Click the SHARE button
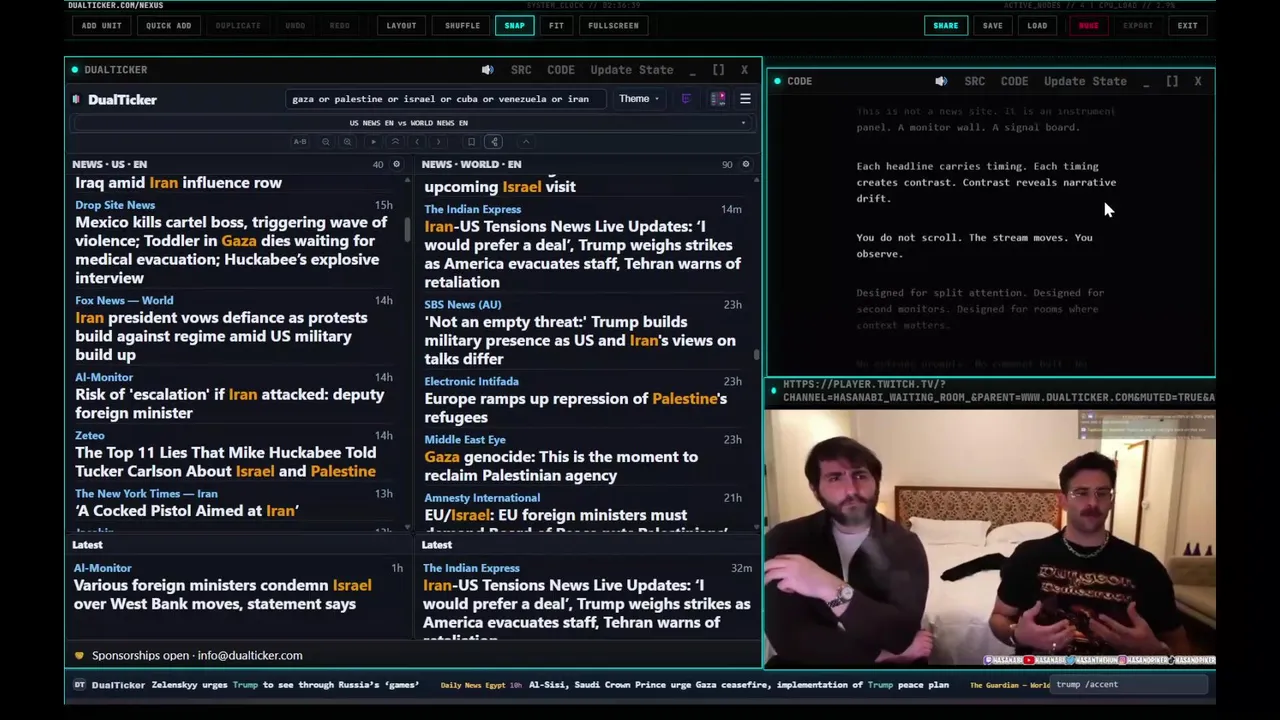Image resolution: width=1280 pixels, height=720 pixels. coord(945,25)
